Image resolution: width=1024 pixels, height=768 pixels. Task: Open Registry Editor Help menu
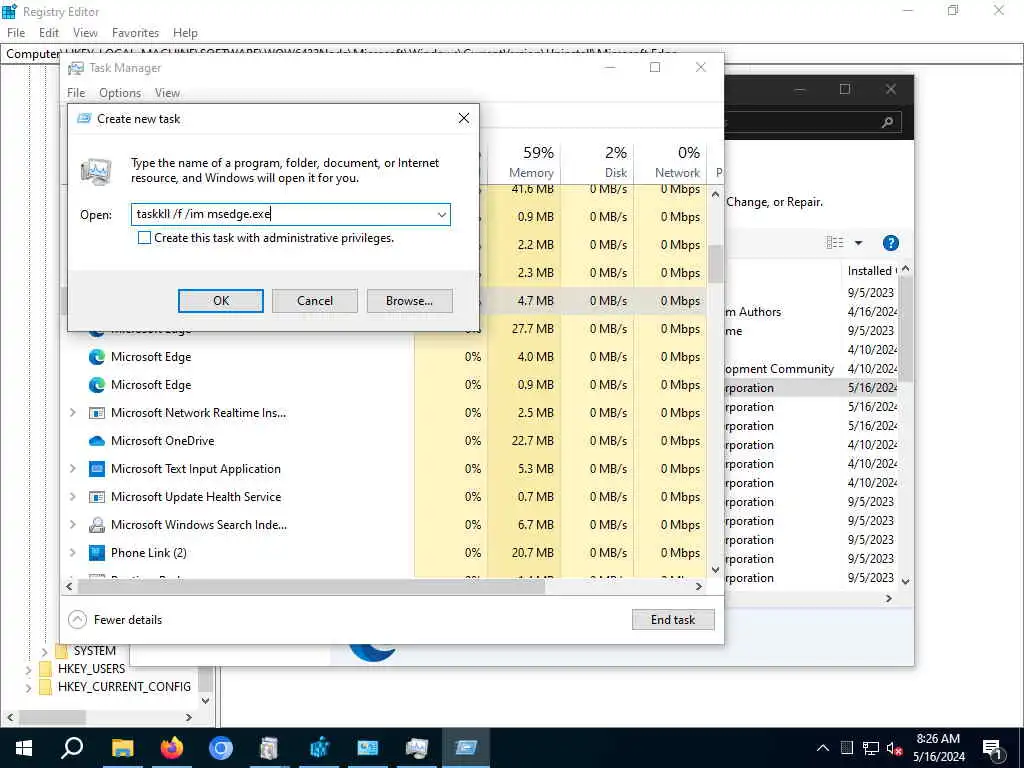pyautogui.click(x=185, y=33)
